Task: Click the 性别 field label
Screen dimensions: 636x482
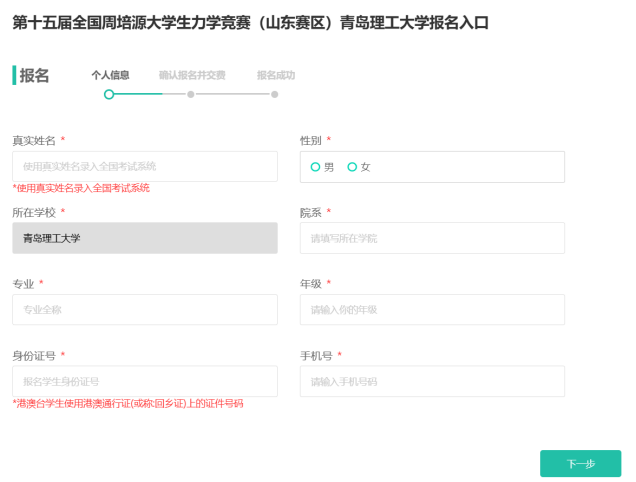Action: (311, 140)
